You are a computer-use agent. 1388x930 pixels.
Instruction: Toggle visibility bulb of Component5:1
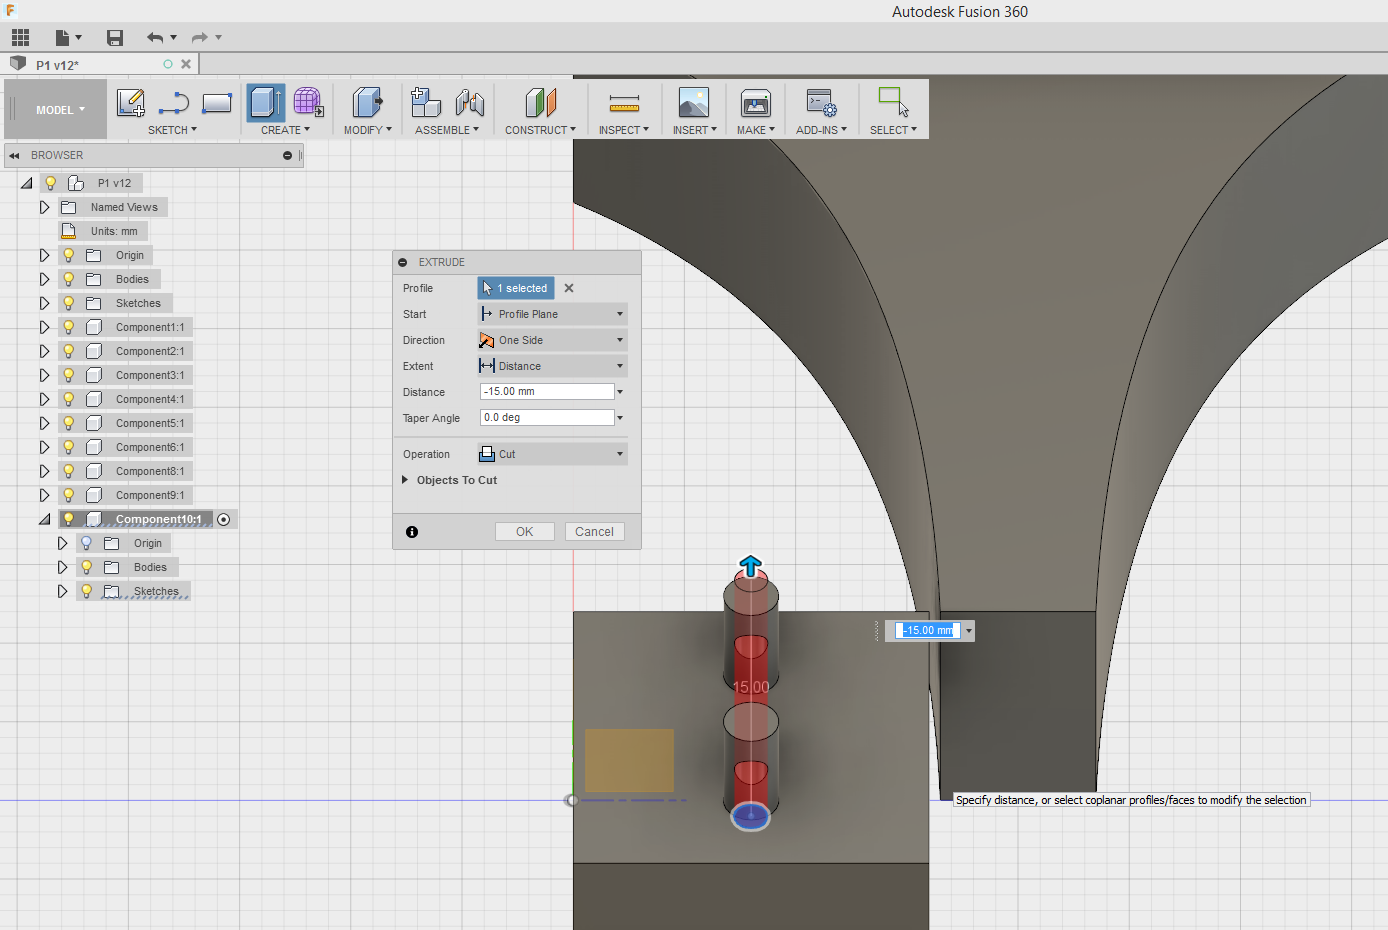(x=69, y=423)
